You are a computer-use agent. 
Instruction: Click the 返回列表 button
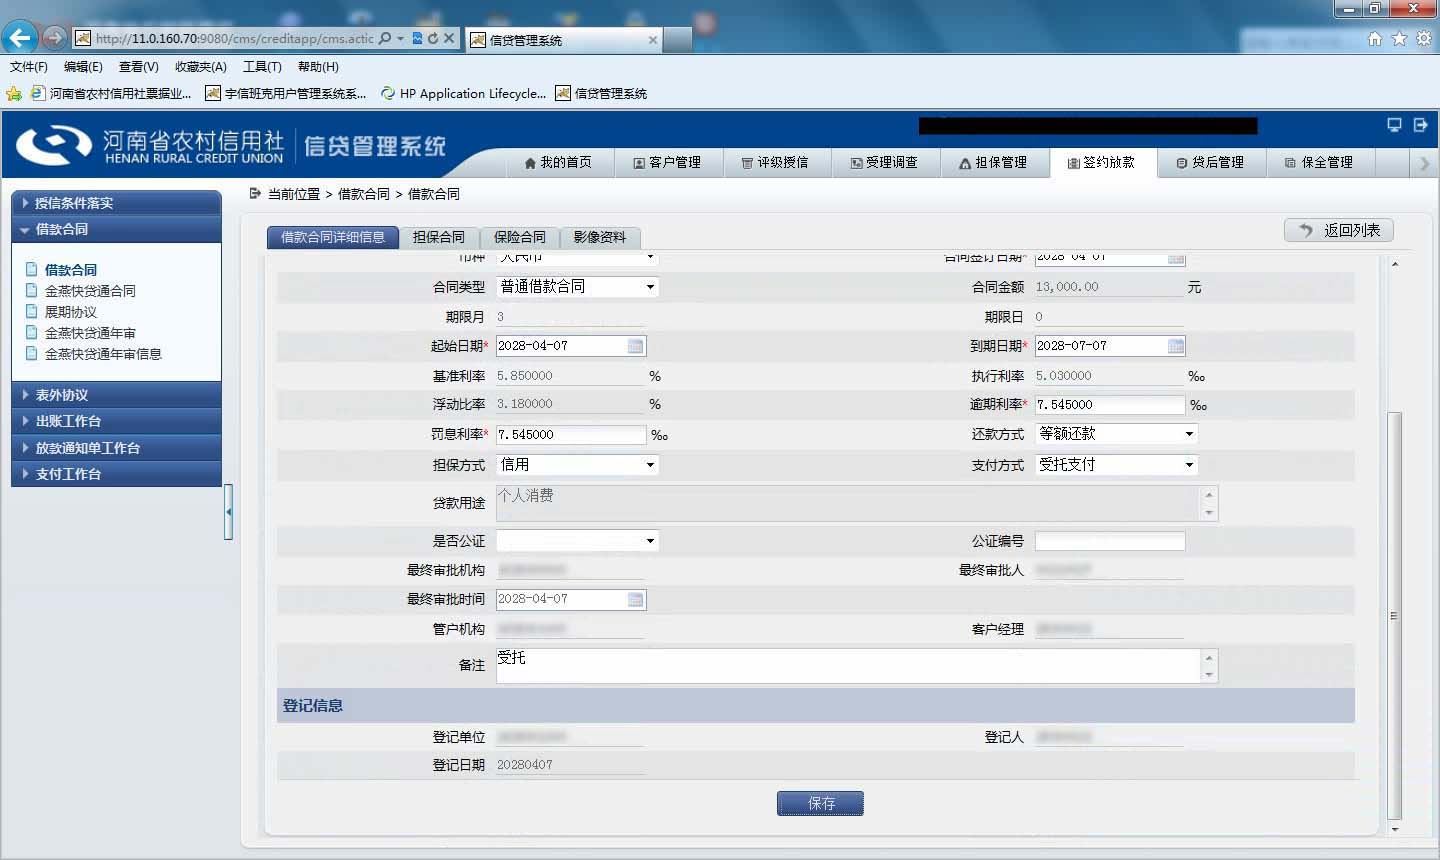(x=1338, y=230)
